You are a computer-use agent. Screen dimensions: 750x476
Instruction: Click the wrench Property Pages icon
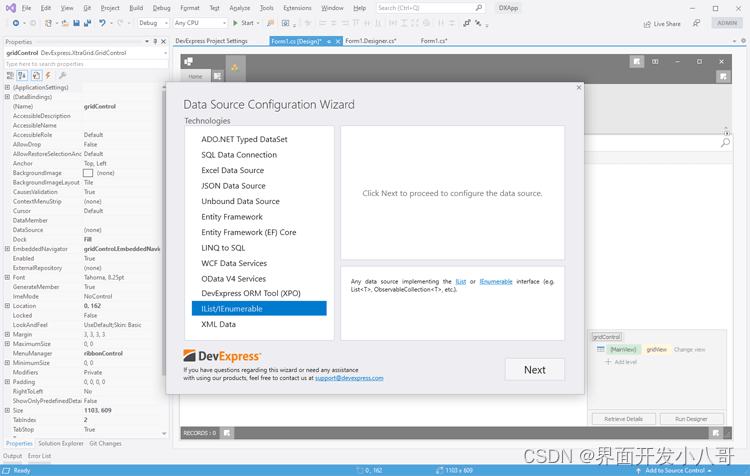point(62,76)
